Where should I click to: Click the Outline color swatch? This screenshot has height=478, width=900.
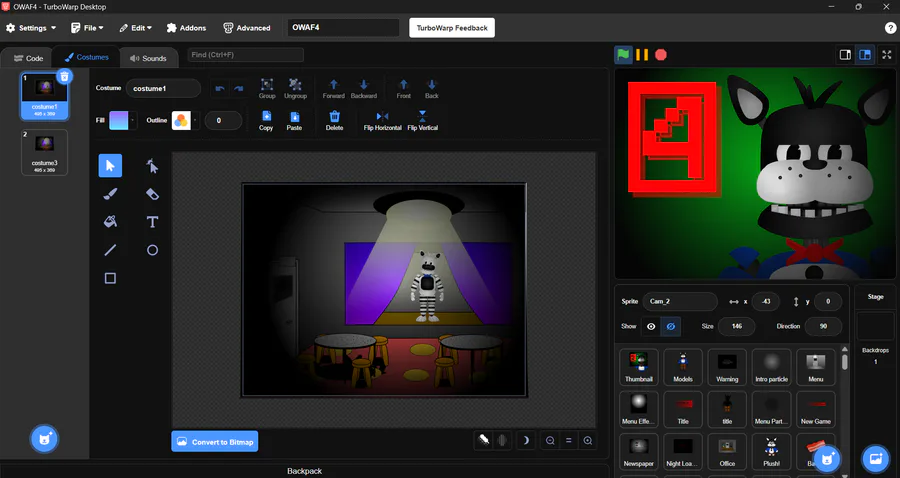(x=181, y=121)
